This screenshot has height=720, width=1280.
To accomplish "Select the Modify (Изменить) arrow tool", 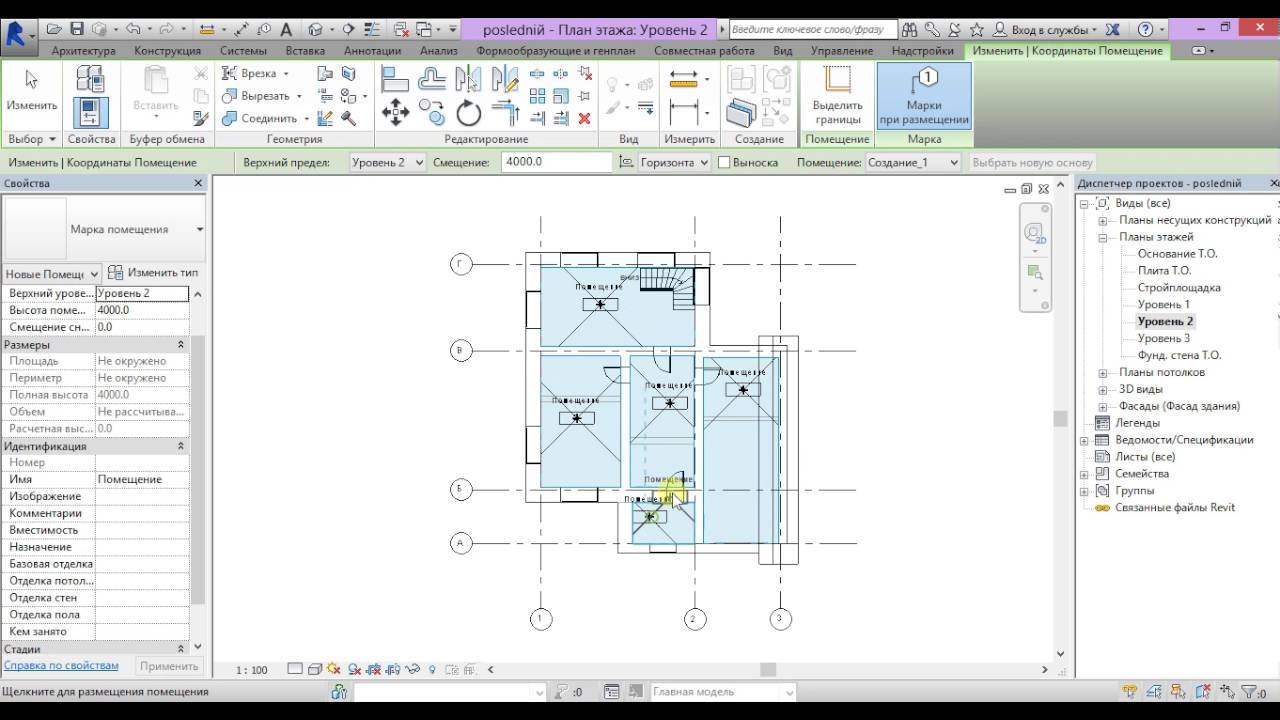I will 31,89.
